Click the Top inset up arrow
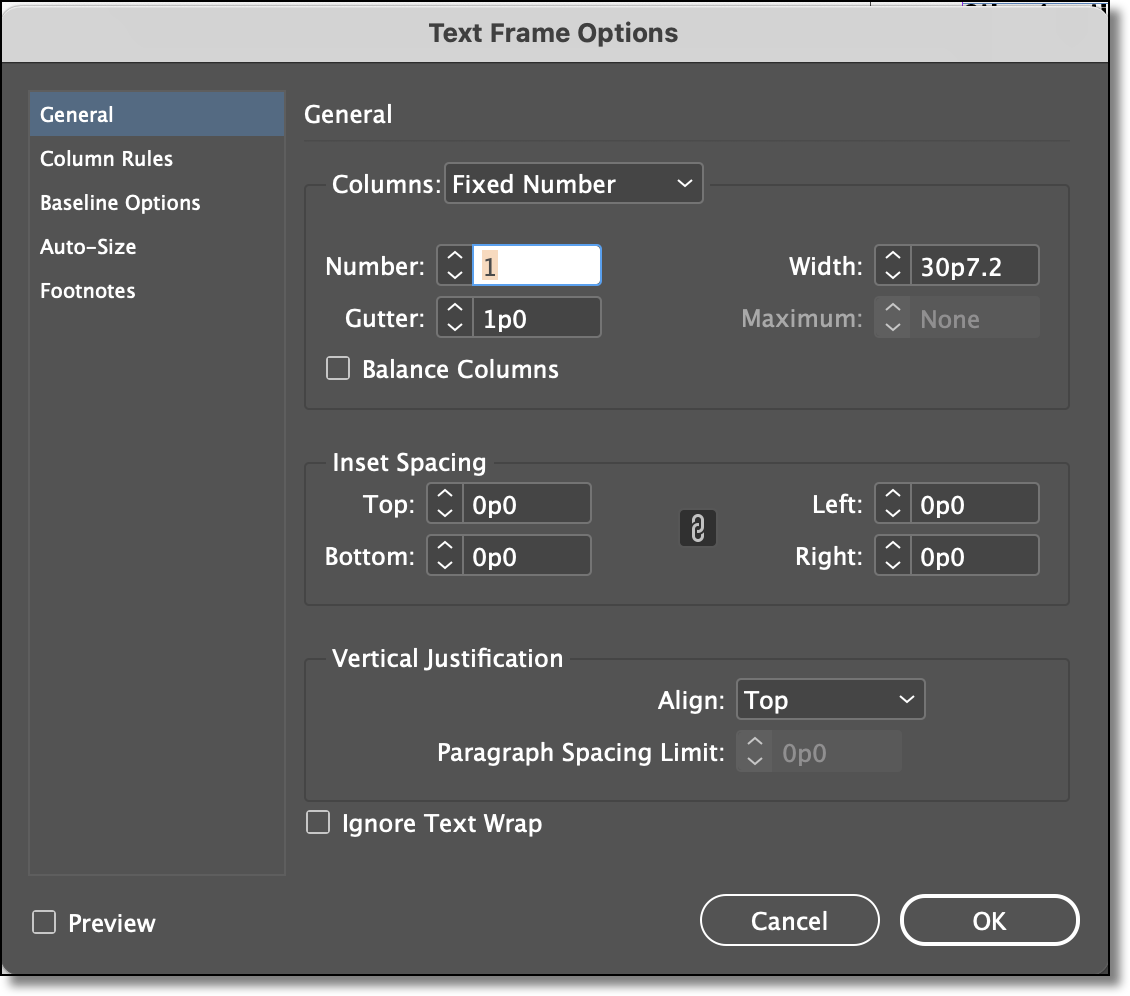The height and width of the screenshot is (996, 1130). tap(443, 496)
